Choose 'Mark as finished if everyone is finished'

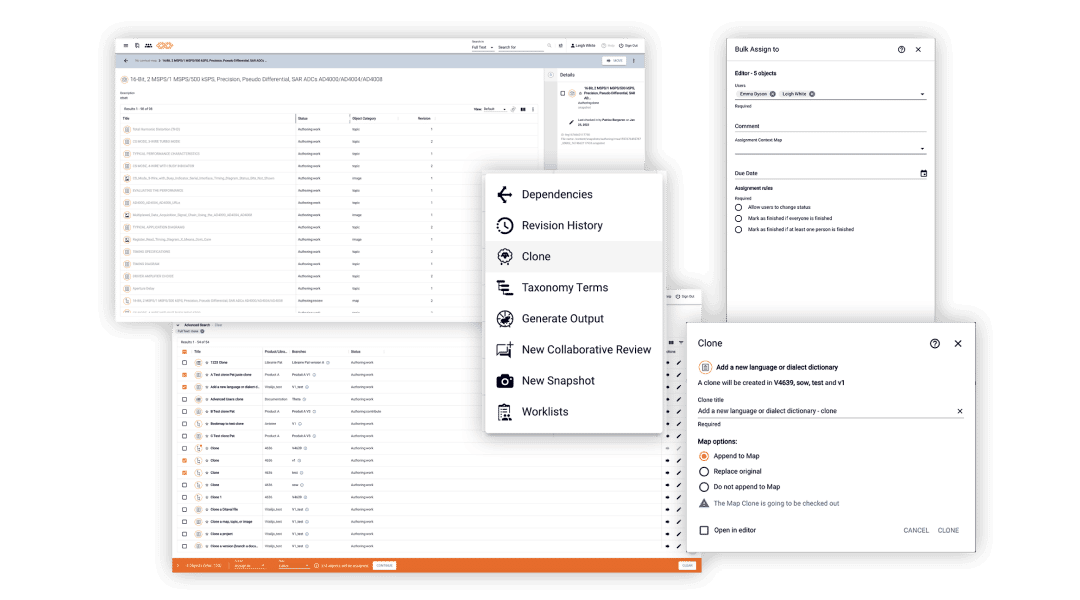coord(738,218)
